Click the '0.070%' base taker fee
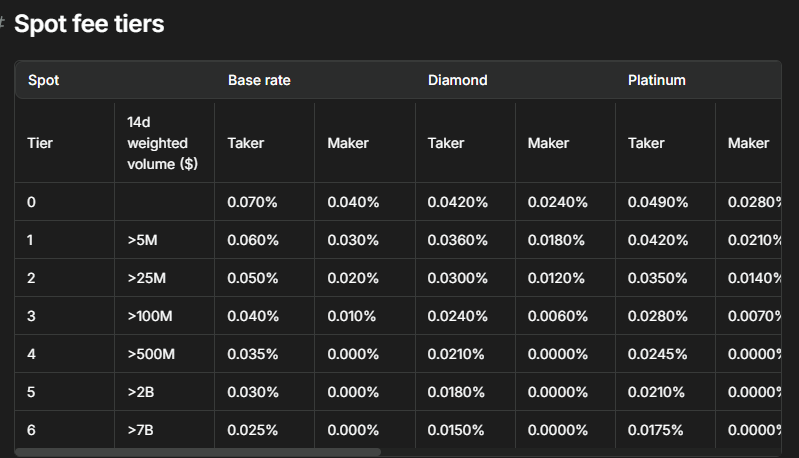799x458 pixels. 252,202
